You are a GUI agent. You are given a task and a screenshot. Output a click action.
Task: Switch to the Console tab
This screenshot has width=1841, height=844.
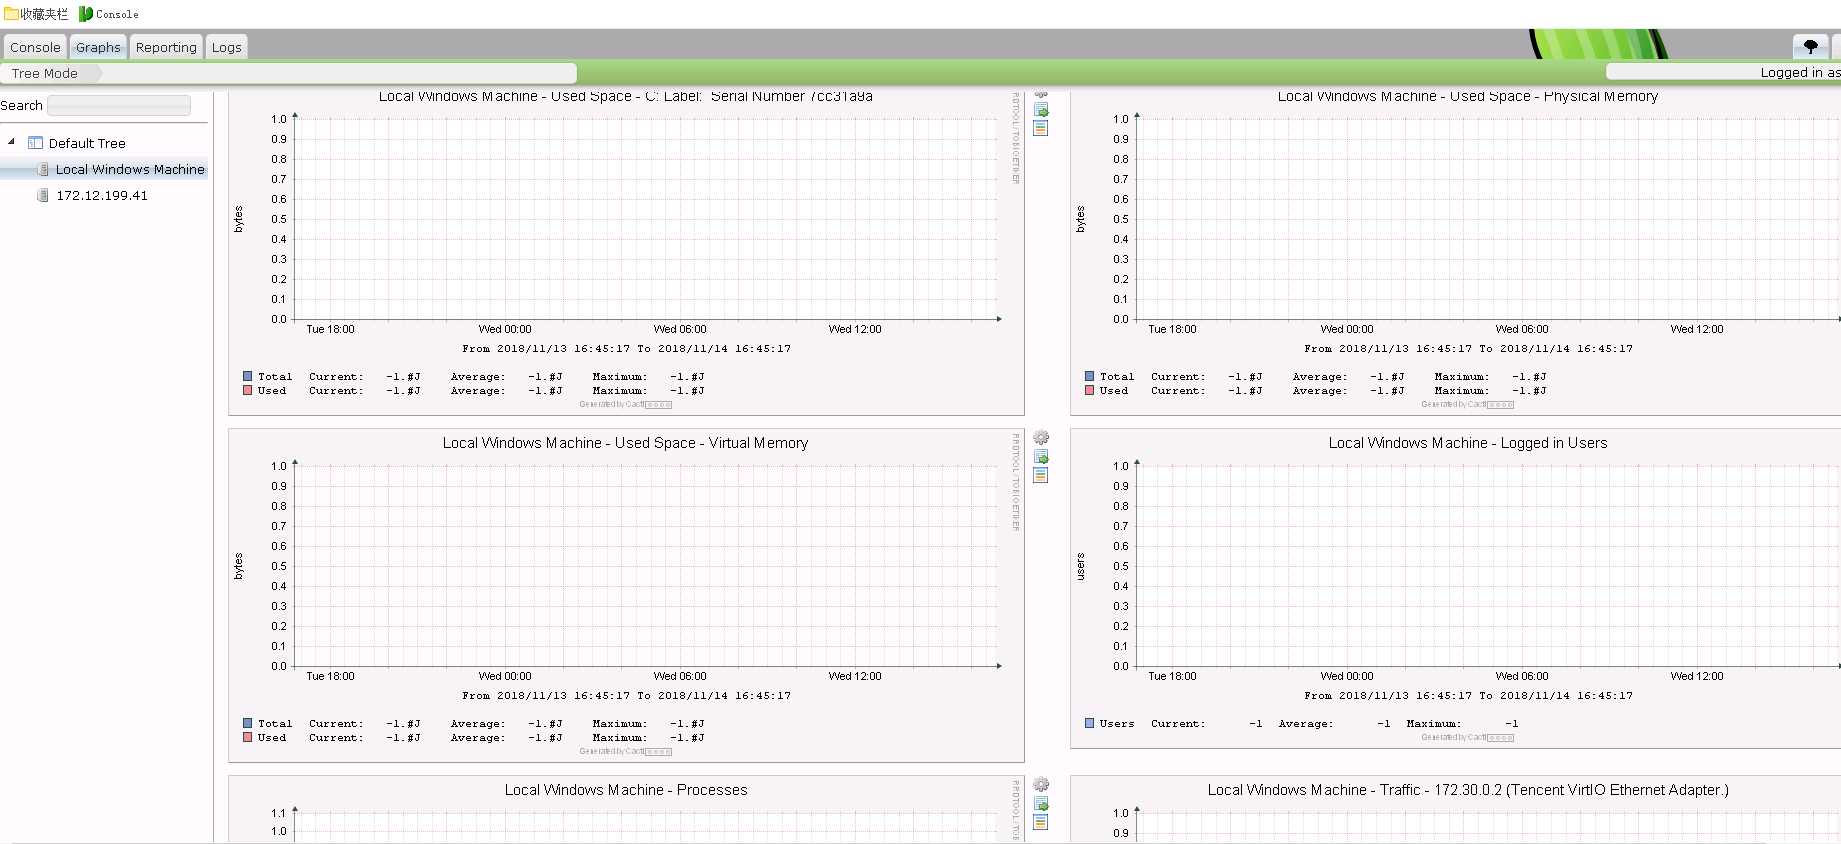35,47
